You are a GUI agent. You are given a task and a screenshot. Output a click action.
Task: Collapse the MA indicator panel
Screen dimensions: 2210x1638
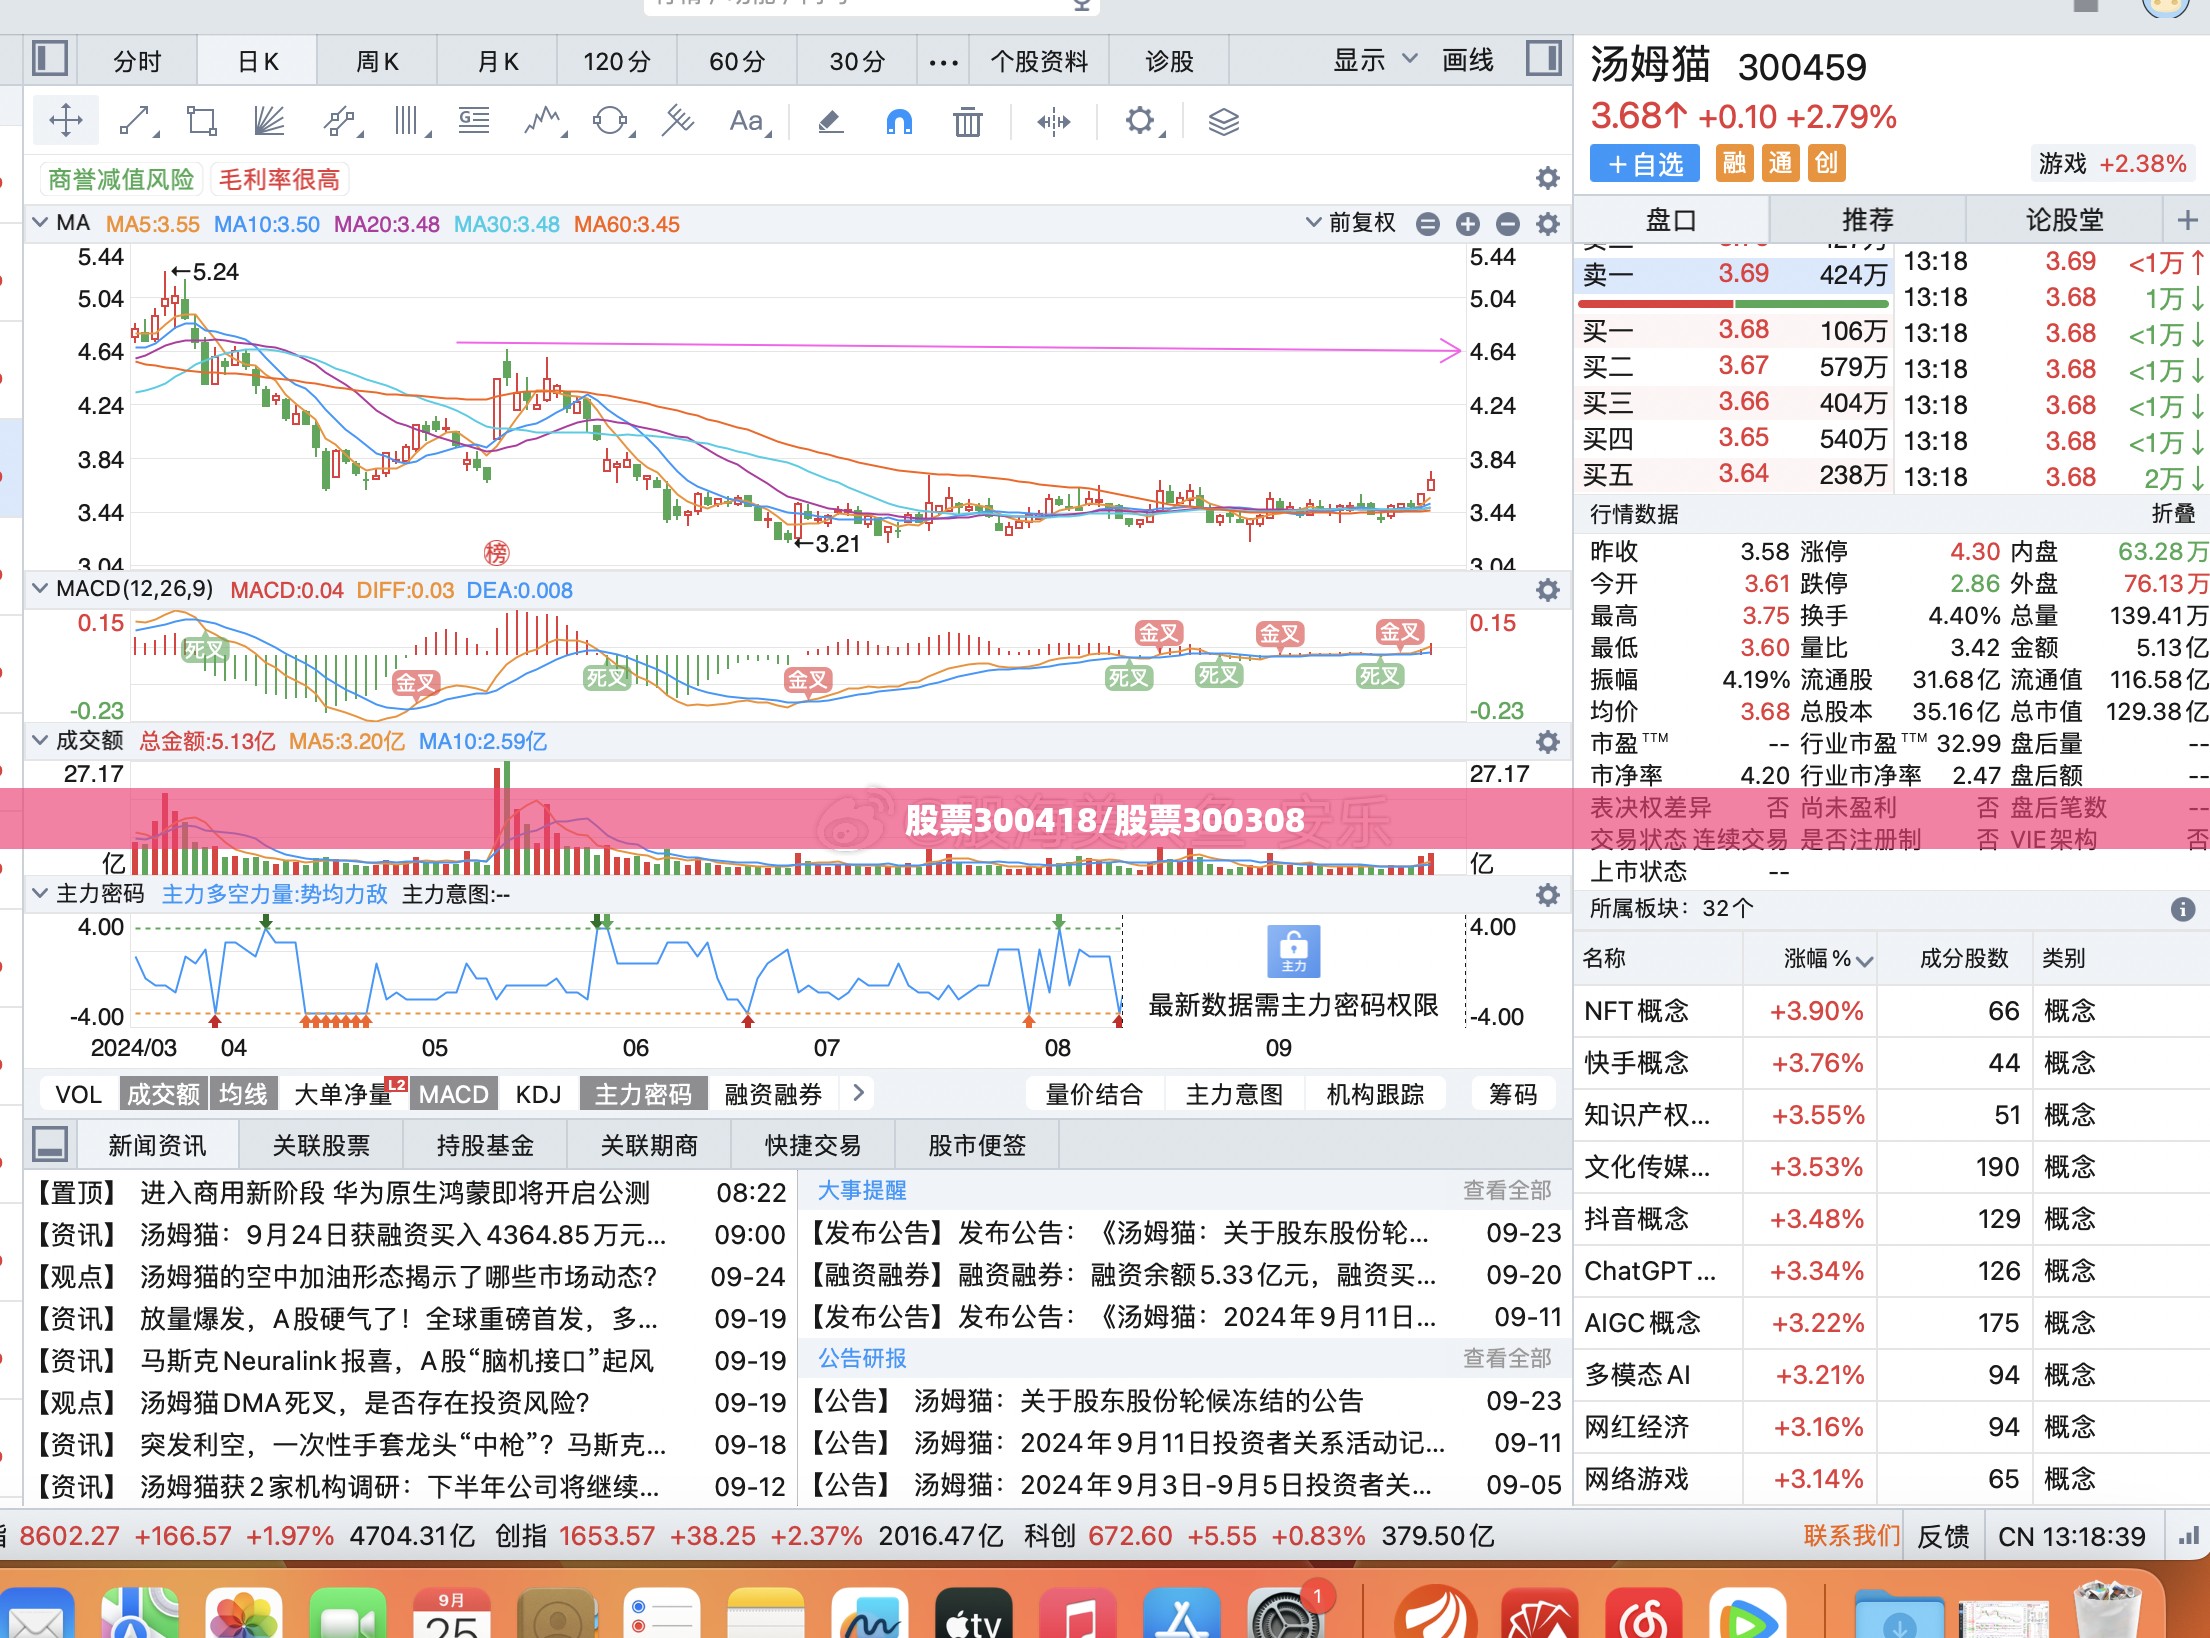40,222
